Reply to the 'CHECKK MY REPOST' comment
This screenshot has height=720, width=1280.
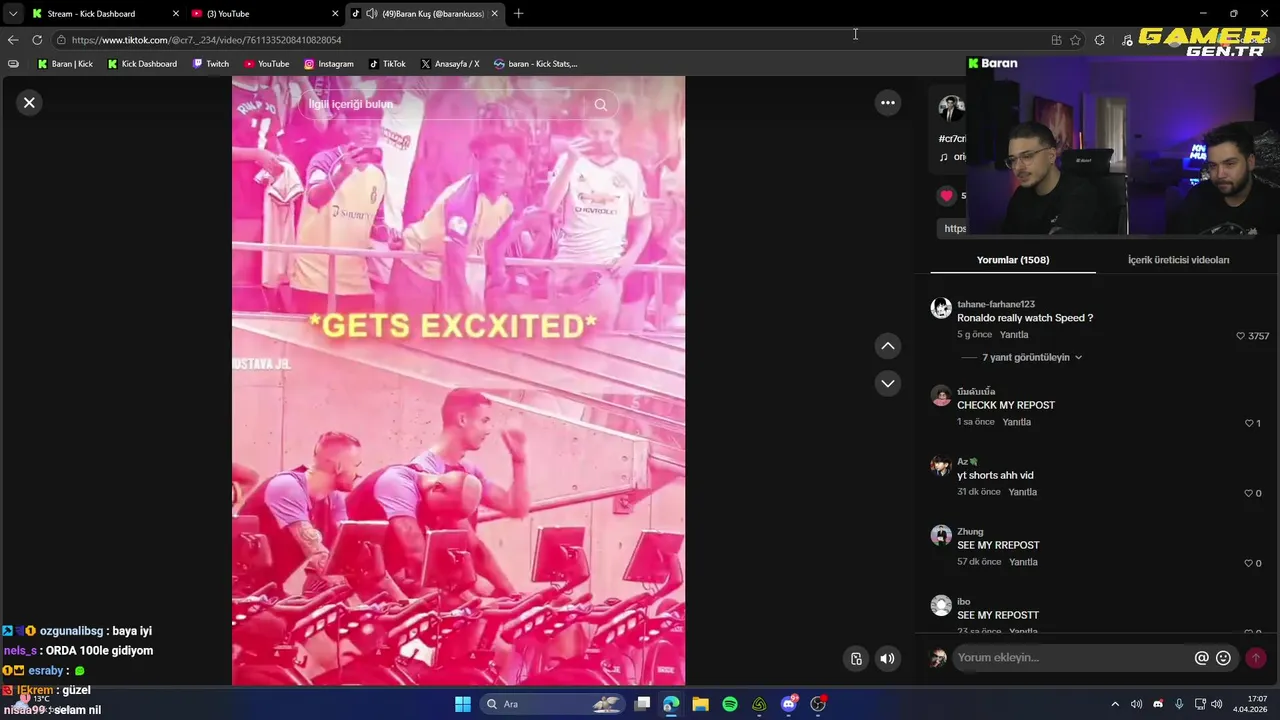coord(1016,422)
